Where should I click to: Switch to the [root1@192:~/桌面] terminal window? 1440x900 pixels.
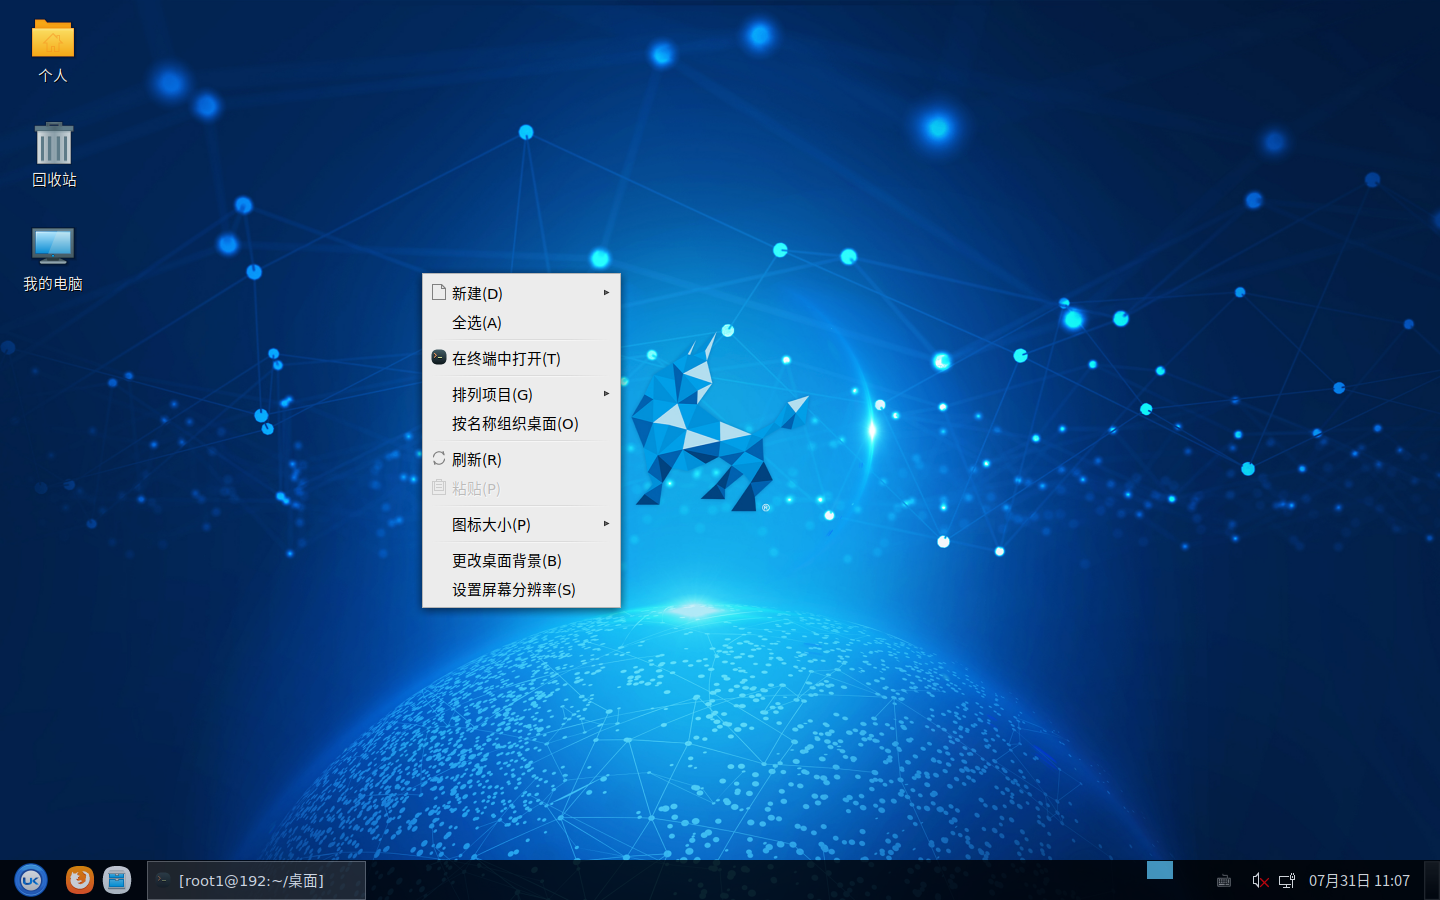(x=256, y=881)
